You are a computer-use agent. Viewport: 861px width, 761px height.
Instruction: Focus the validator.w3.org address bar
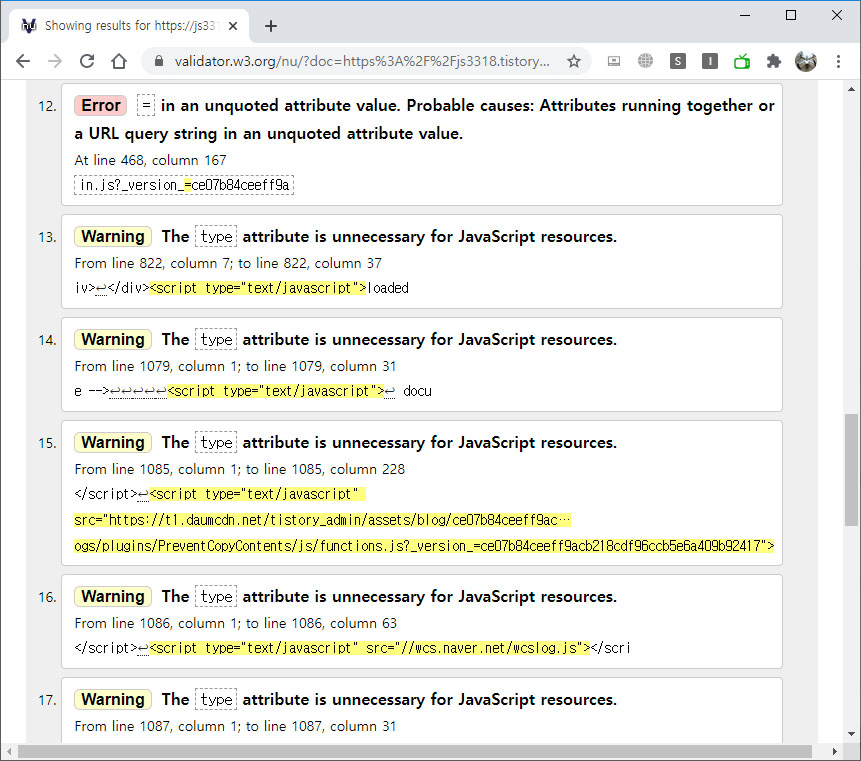(x=361, y=61)
